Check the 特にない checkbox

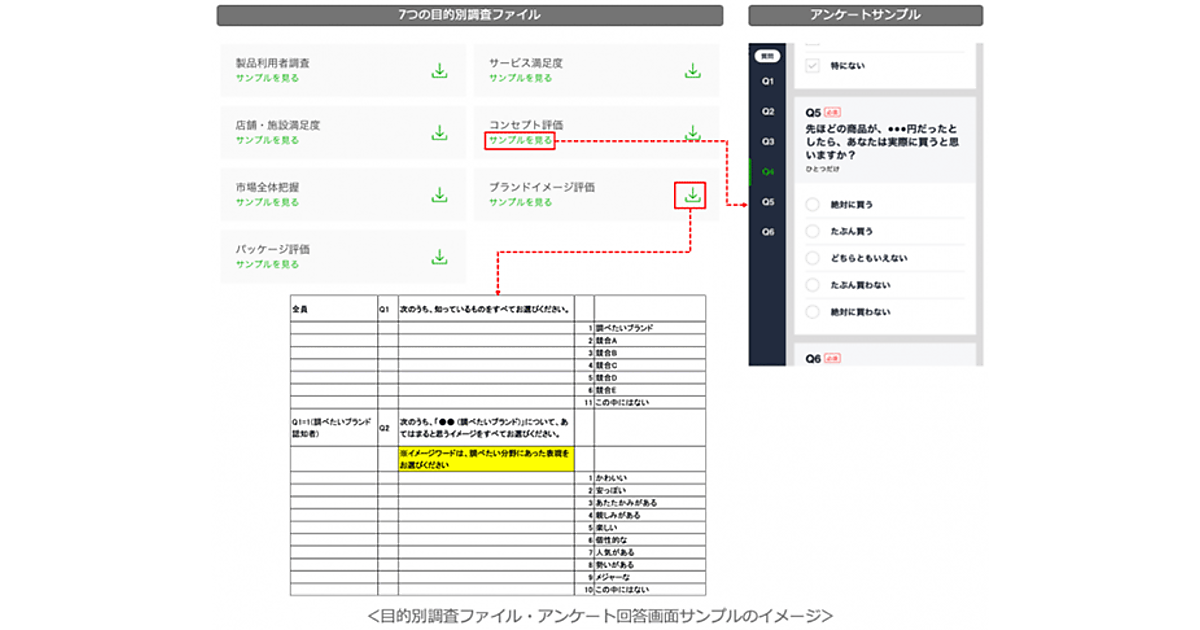[x=812, y=66]
